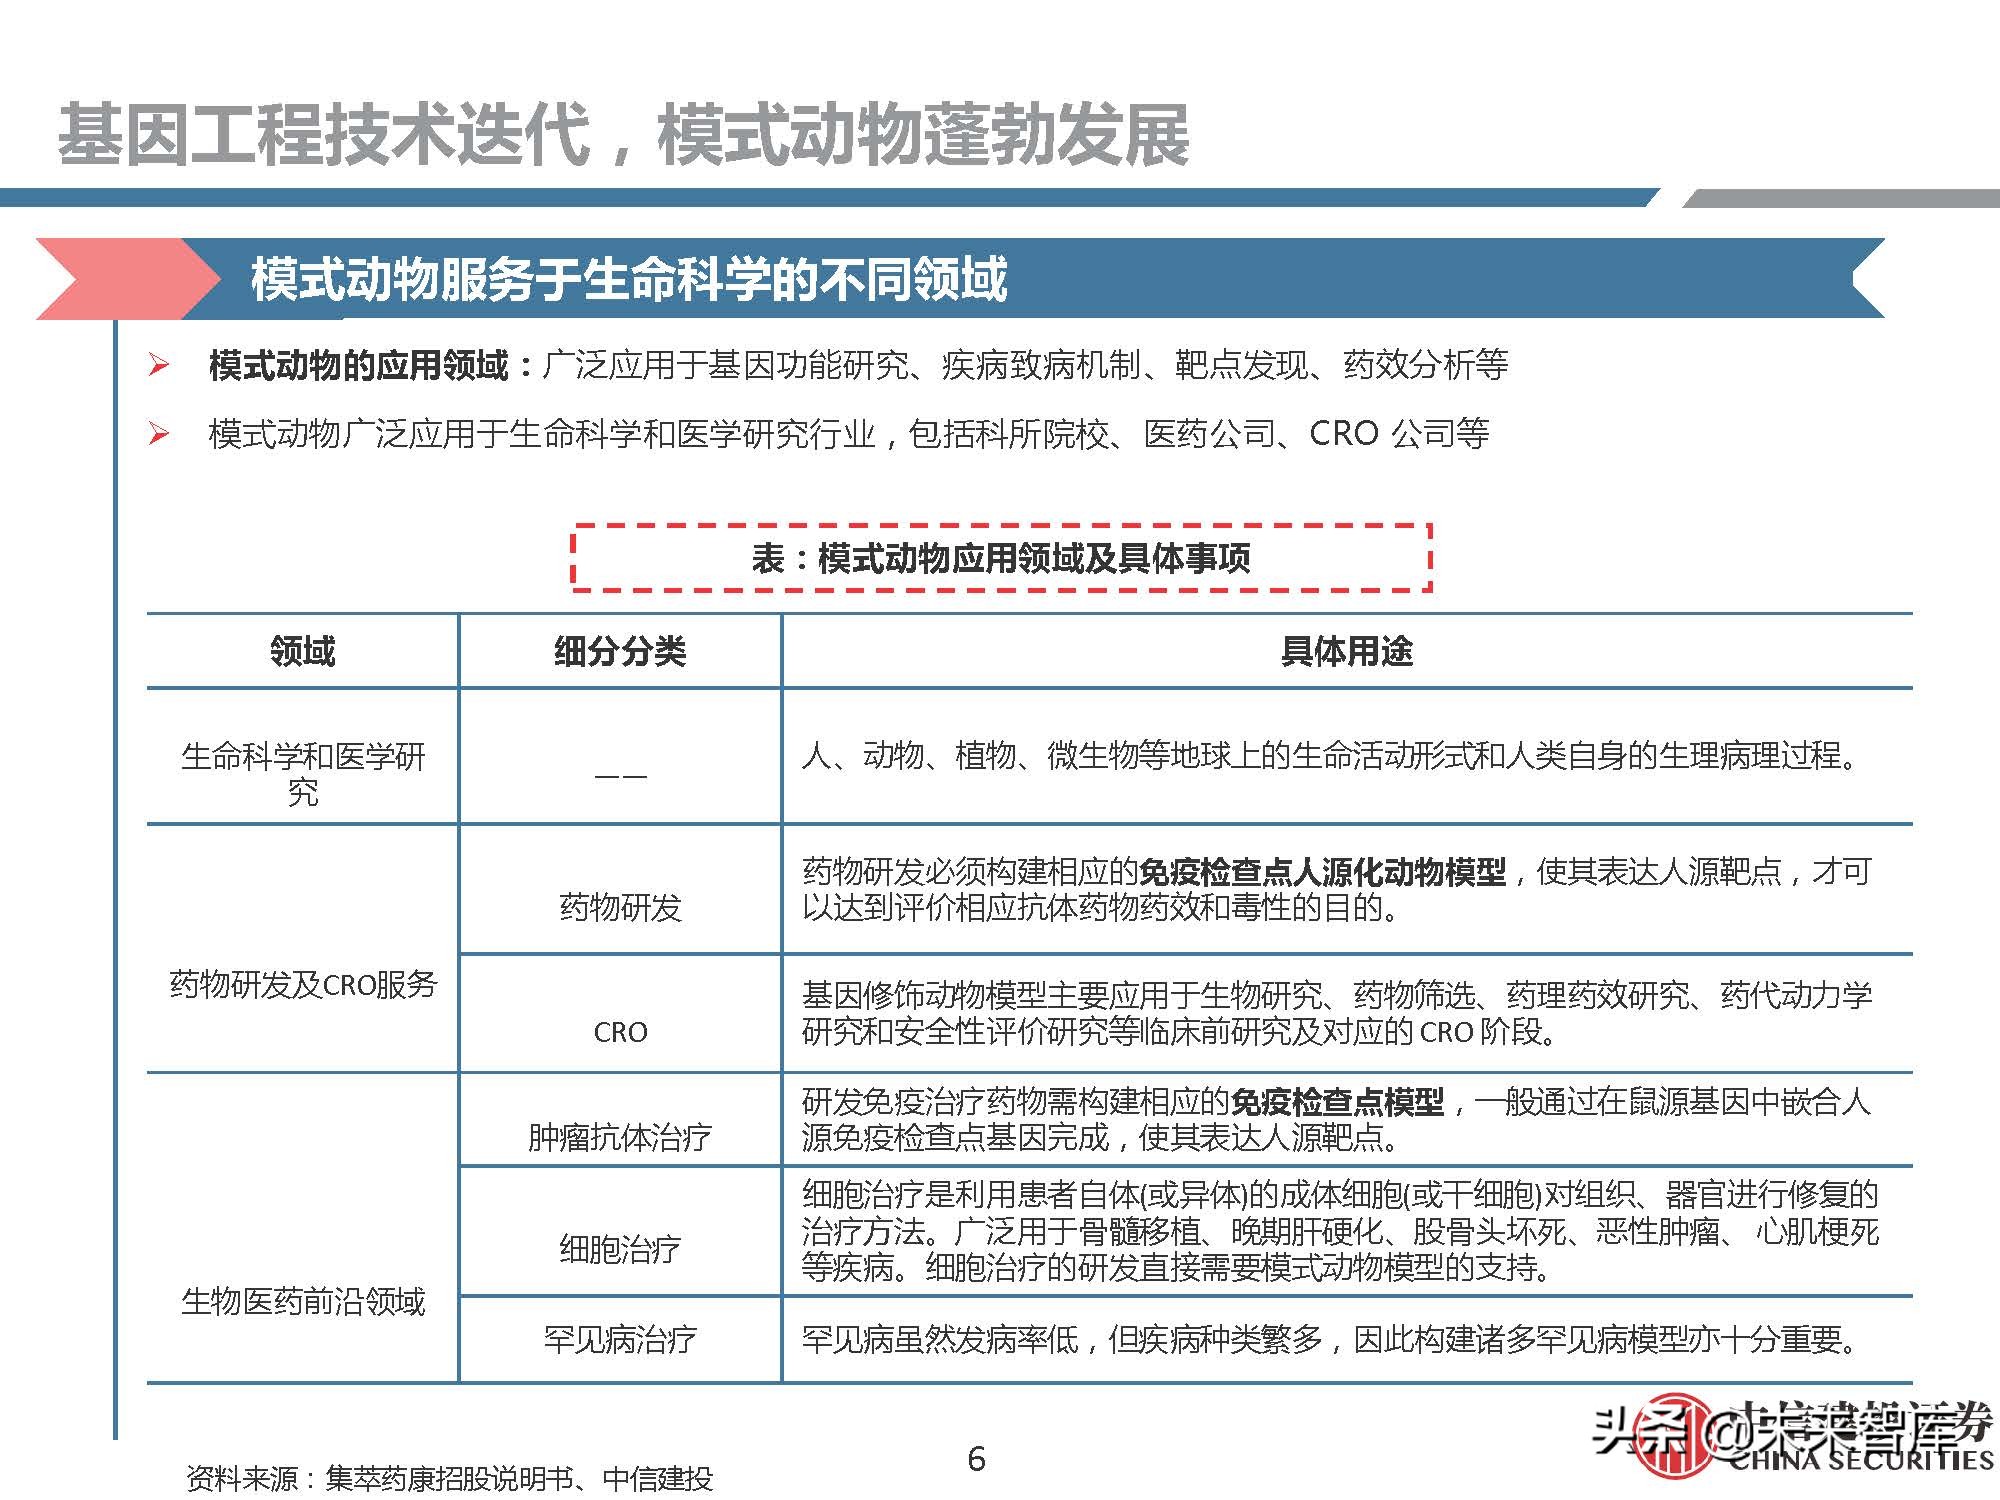Click the bold phrase 免疫检查点人源化动物模型

(1322, 871)
